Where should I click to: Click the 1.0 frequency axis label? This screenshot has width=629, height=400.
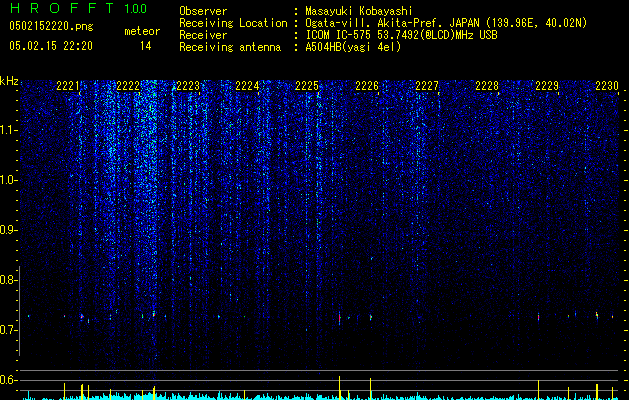(7, 180)
